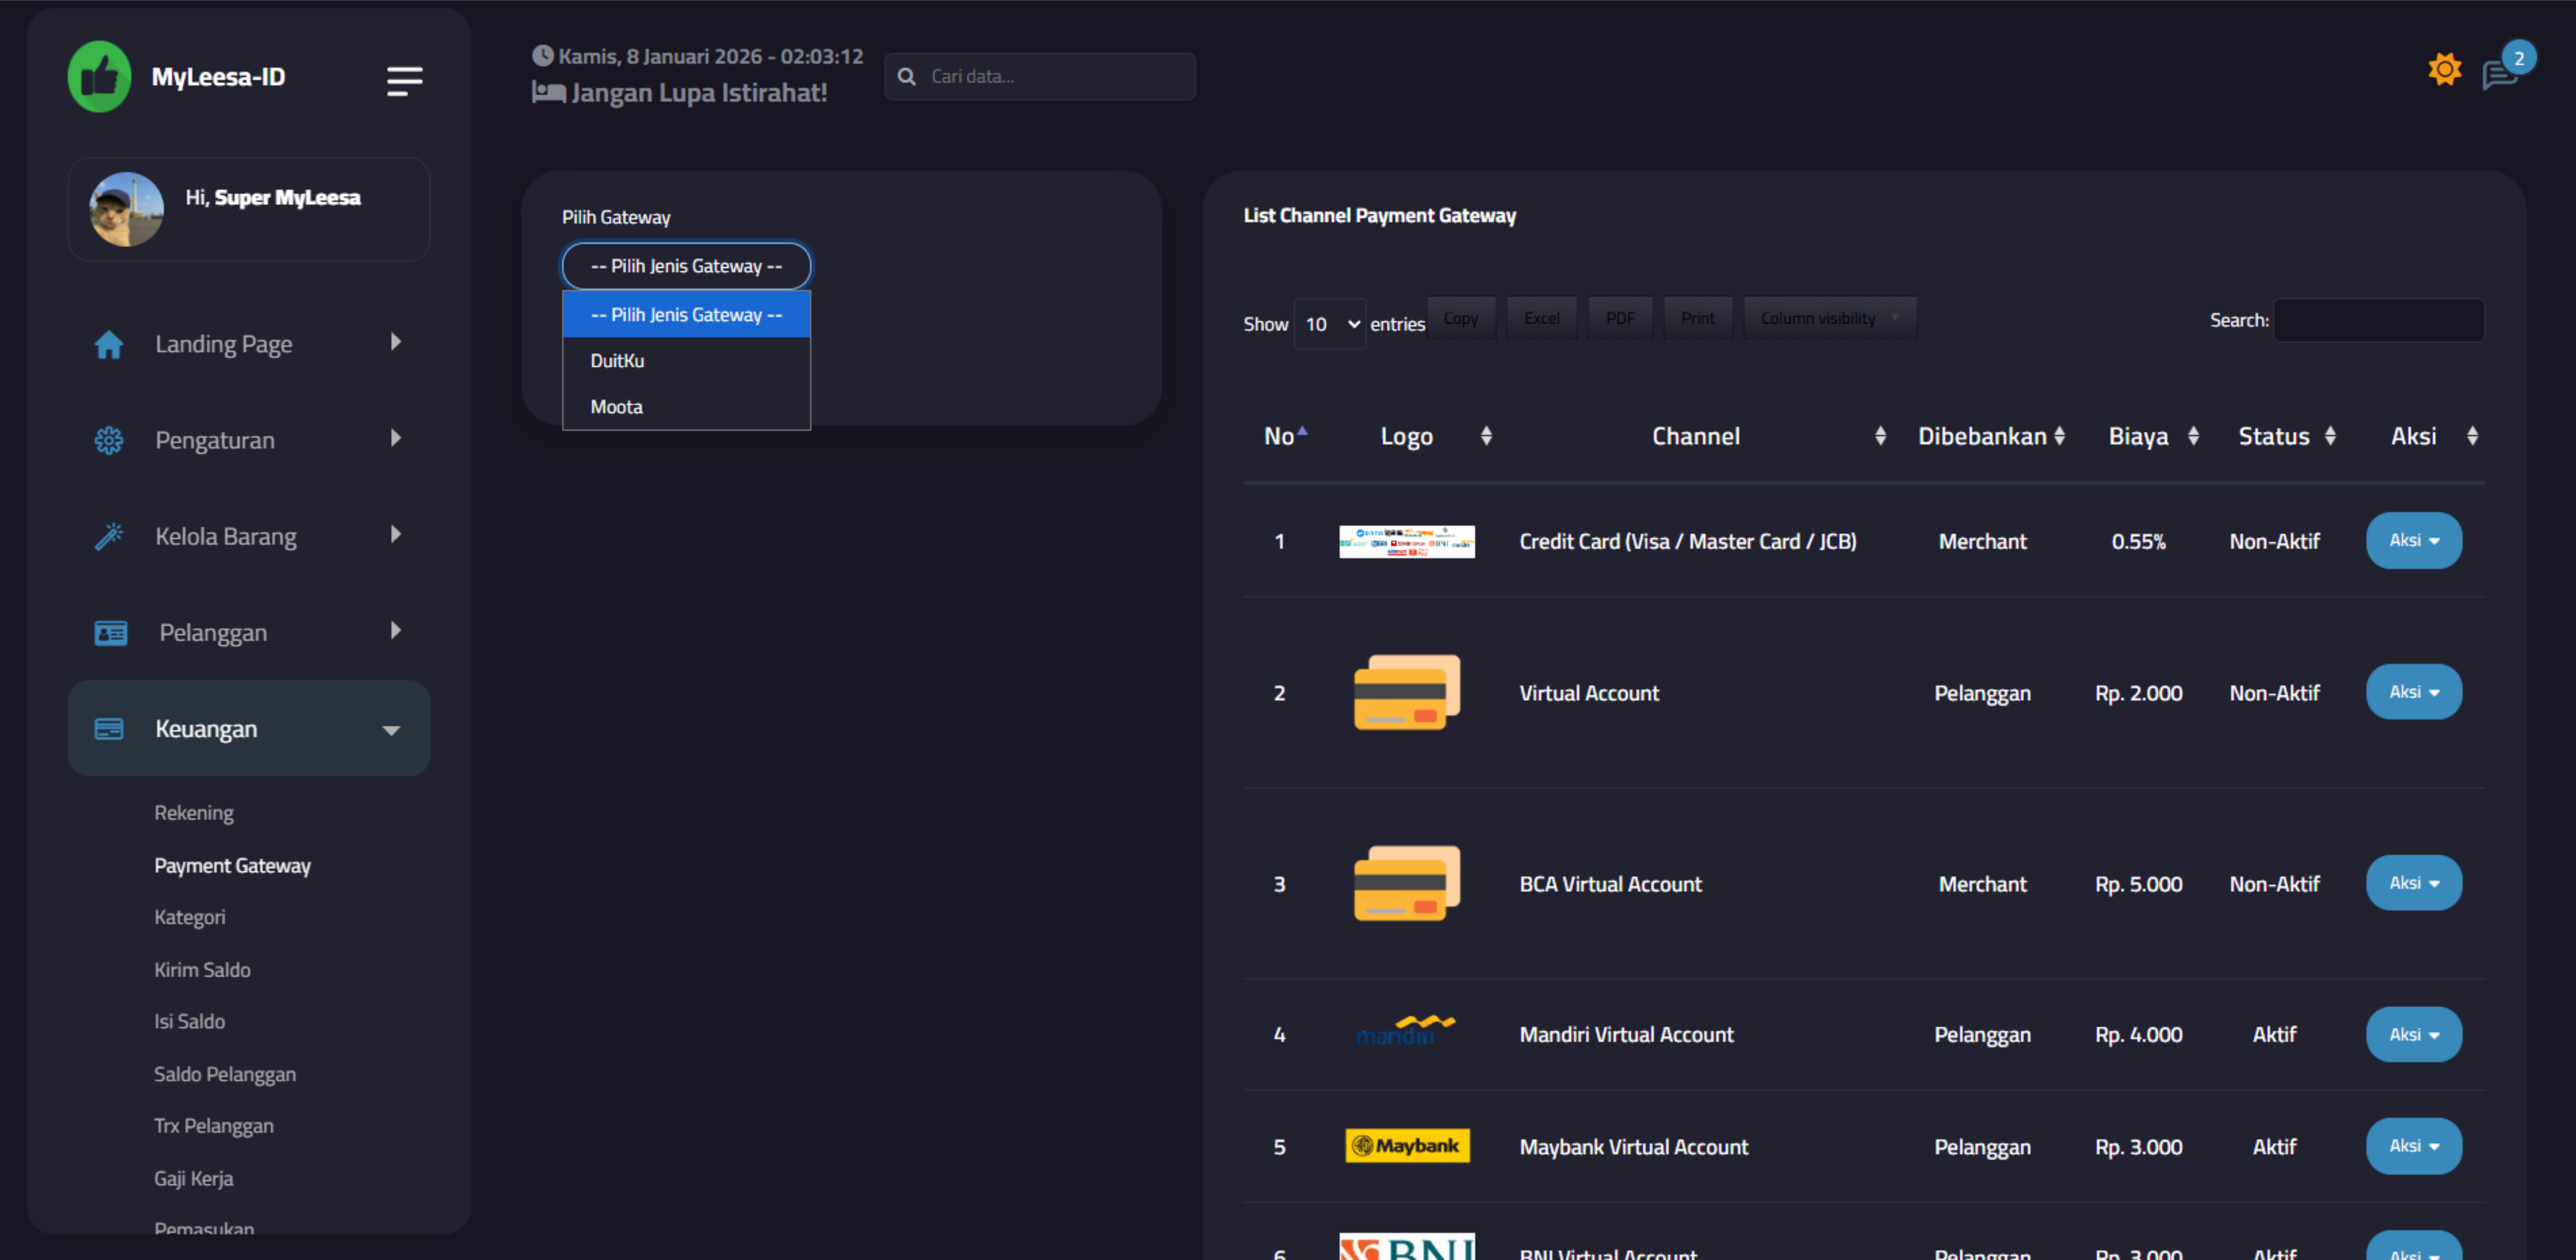
Task: Click the clock icon beside the date
Action: (543, 55)
